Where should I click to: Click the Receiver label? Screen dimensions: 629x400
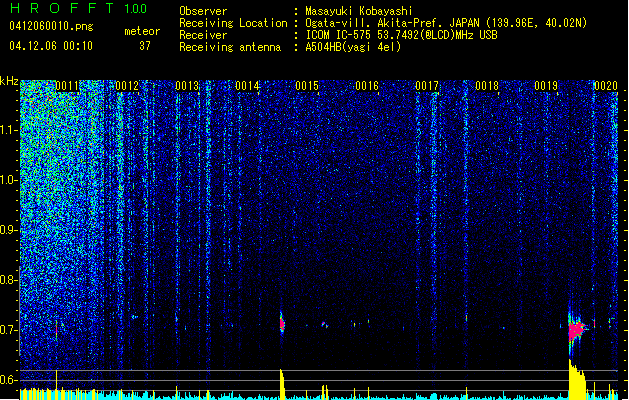203,35
